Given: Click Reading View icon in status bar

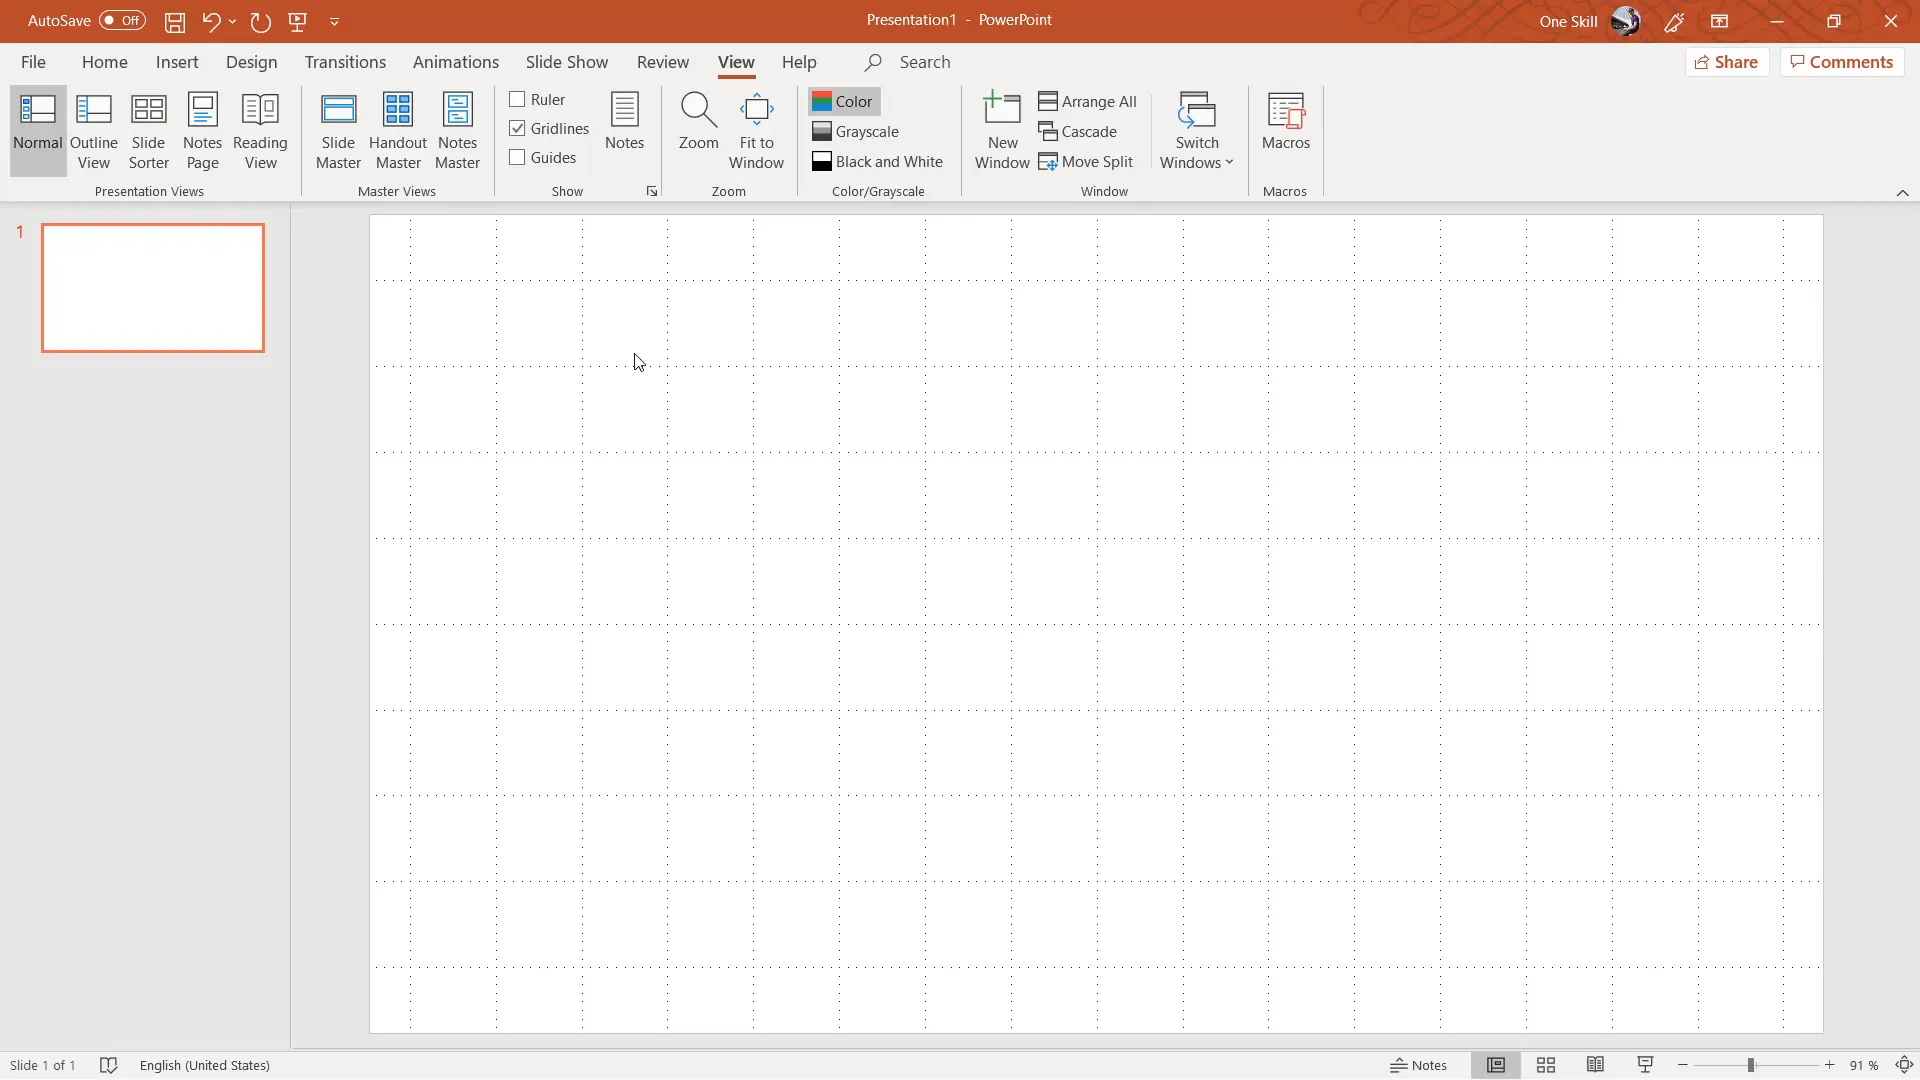Looking at the screenshot, I should (1595, 1065).
